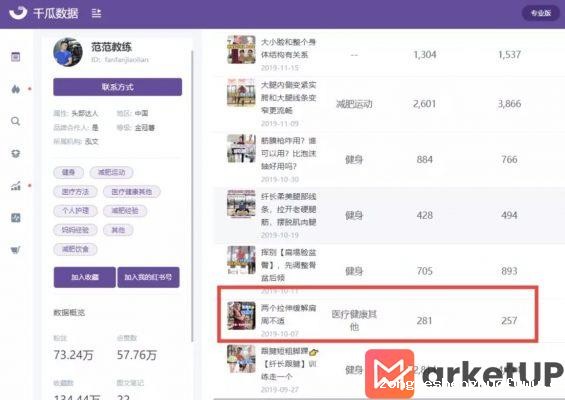565x400 pixels.
Task: Select the 健身 tag chip
Action: (68, 172)
